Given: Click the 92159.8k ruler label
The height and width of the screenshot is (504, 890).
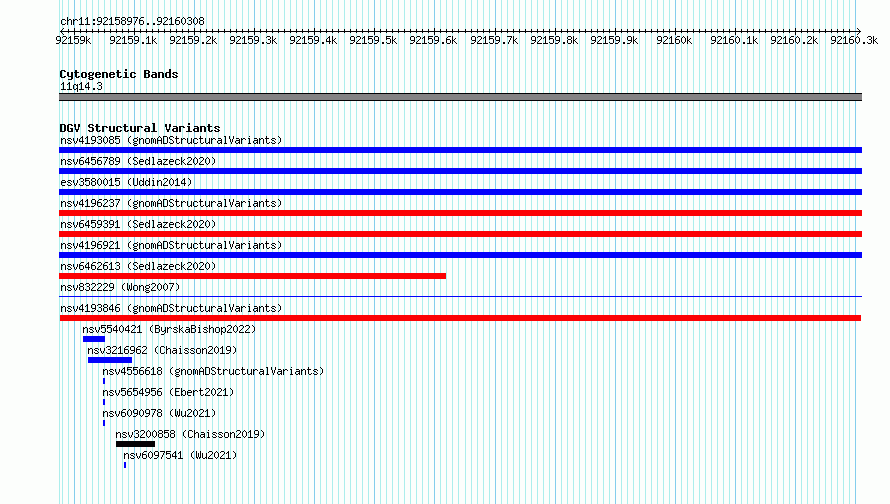Looking at the screenshot, I should pyautogui.click(x=554, y=40).
